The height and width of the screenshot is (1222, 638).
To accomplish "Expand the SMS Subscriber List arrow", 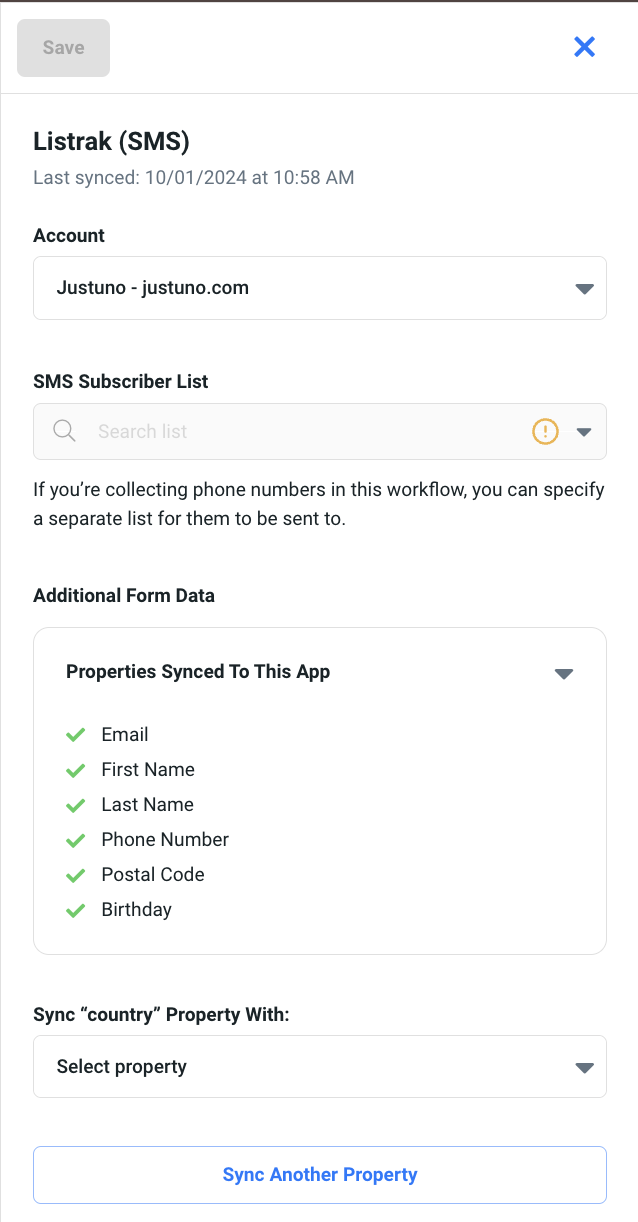I will click(585, 432).
